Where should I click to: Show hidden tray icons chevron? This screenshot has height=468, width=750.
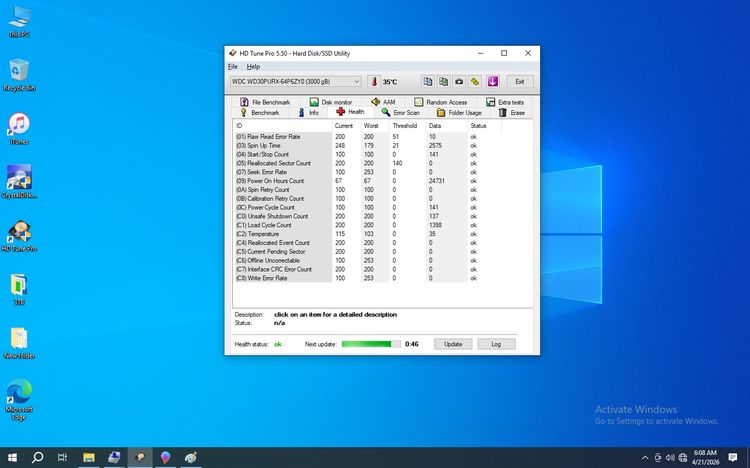coord(645,458)
